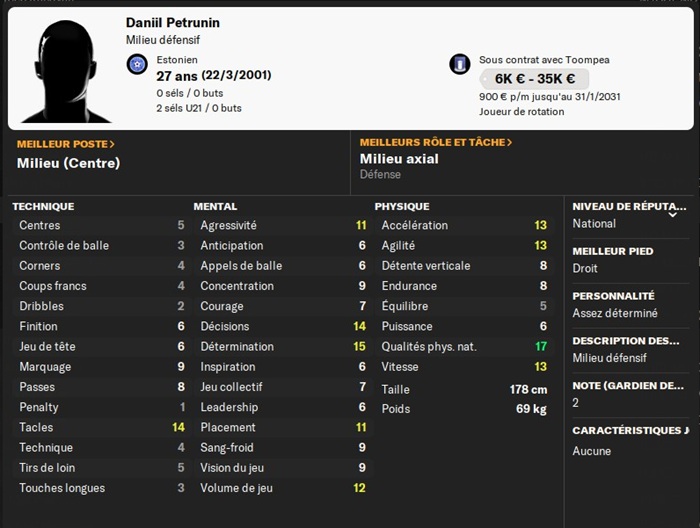Click the Estonian nationality flag icon
Image resolution: width=700 pixels, height=528 pixels.
coord(138,65)
